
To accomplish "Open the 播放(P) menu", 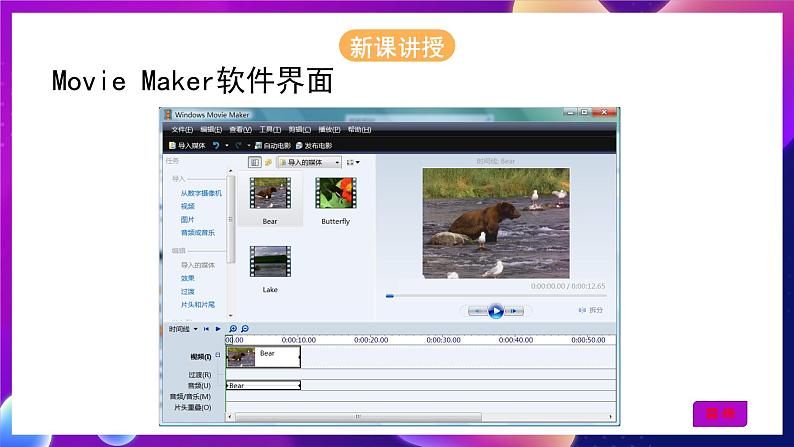I will (x=329, y=130).
